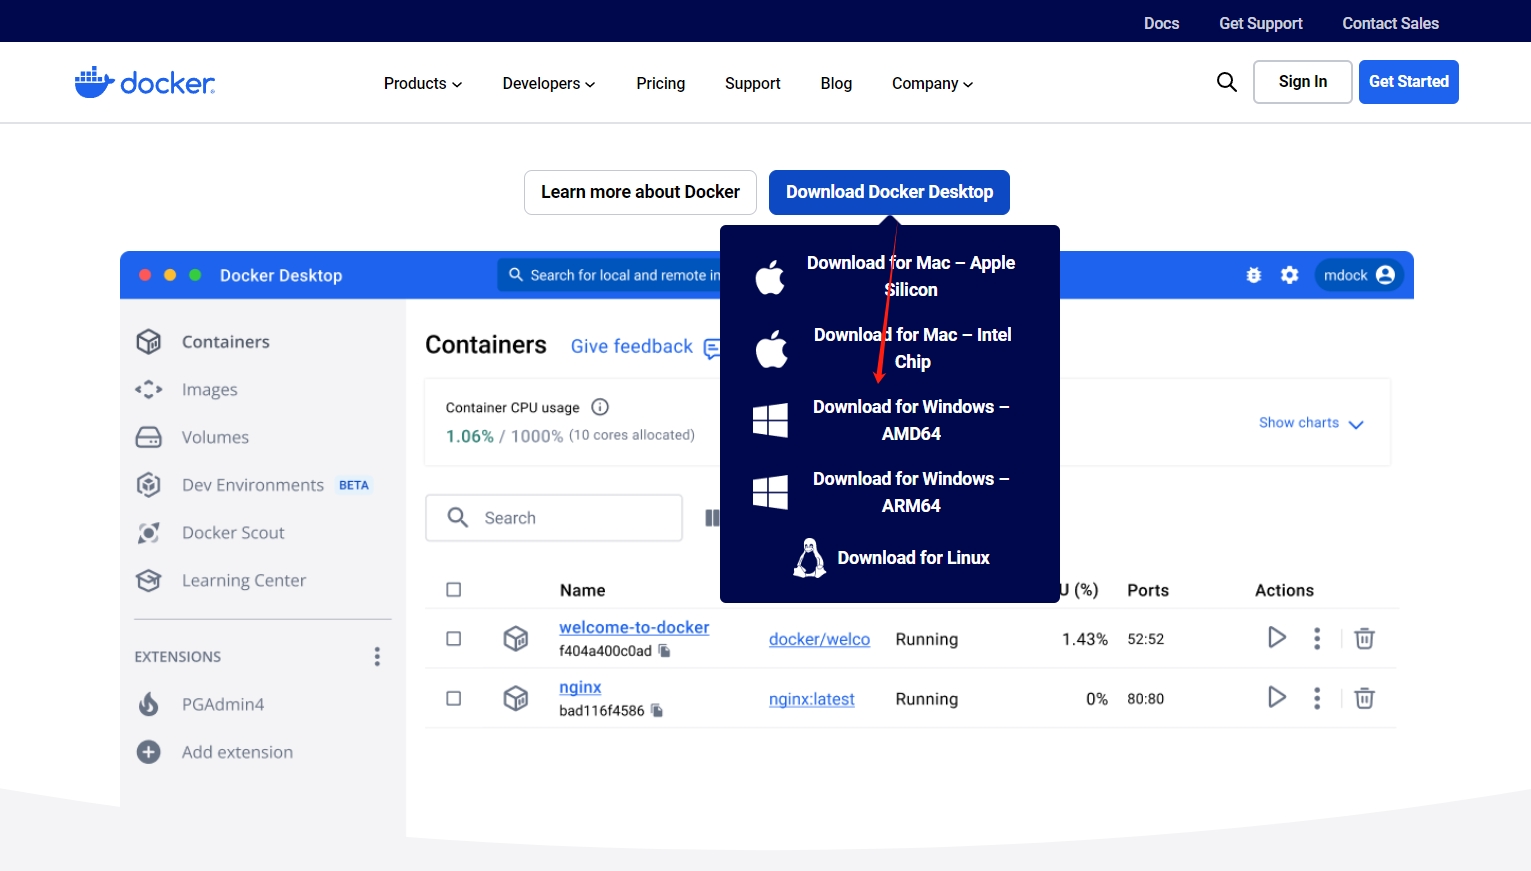Open the mdock account menu
The image size is (1531, 871).
1359,275
